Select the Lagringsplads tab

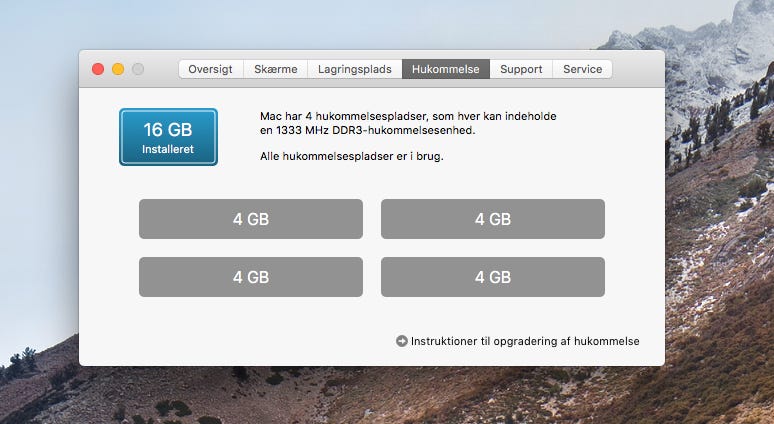tap(355, 69)
